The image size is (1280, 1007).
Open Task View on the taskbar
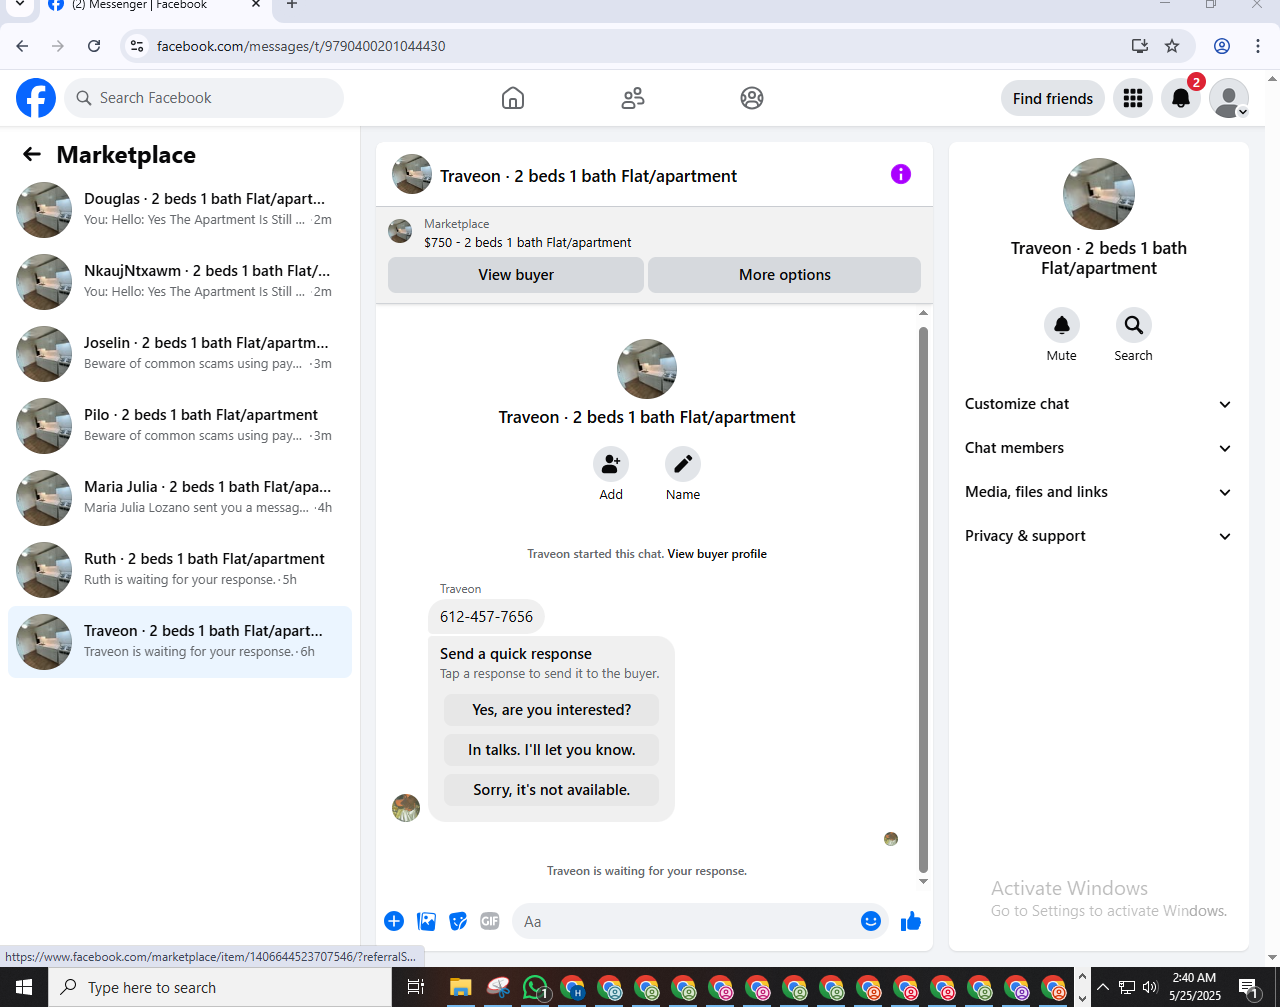click(x=416, y=987)
